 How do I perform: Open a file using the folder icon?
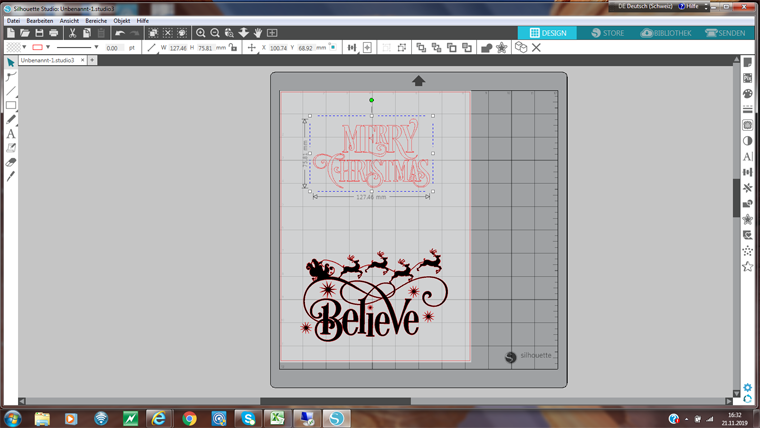click(x=25, y=33)
